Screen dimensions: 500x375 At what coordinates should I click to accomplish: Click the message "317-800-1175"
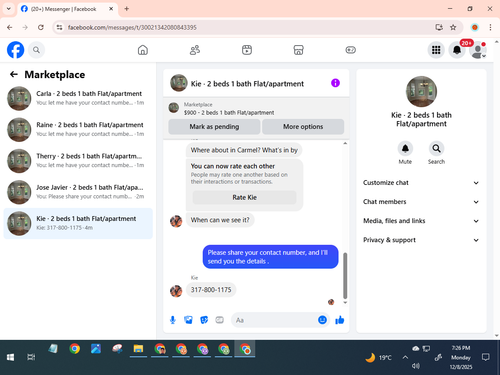[211, 290]
